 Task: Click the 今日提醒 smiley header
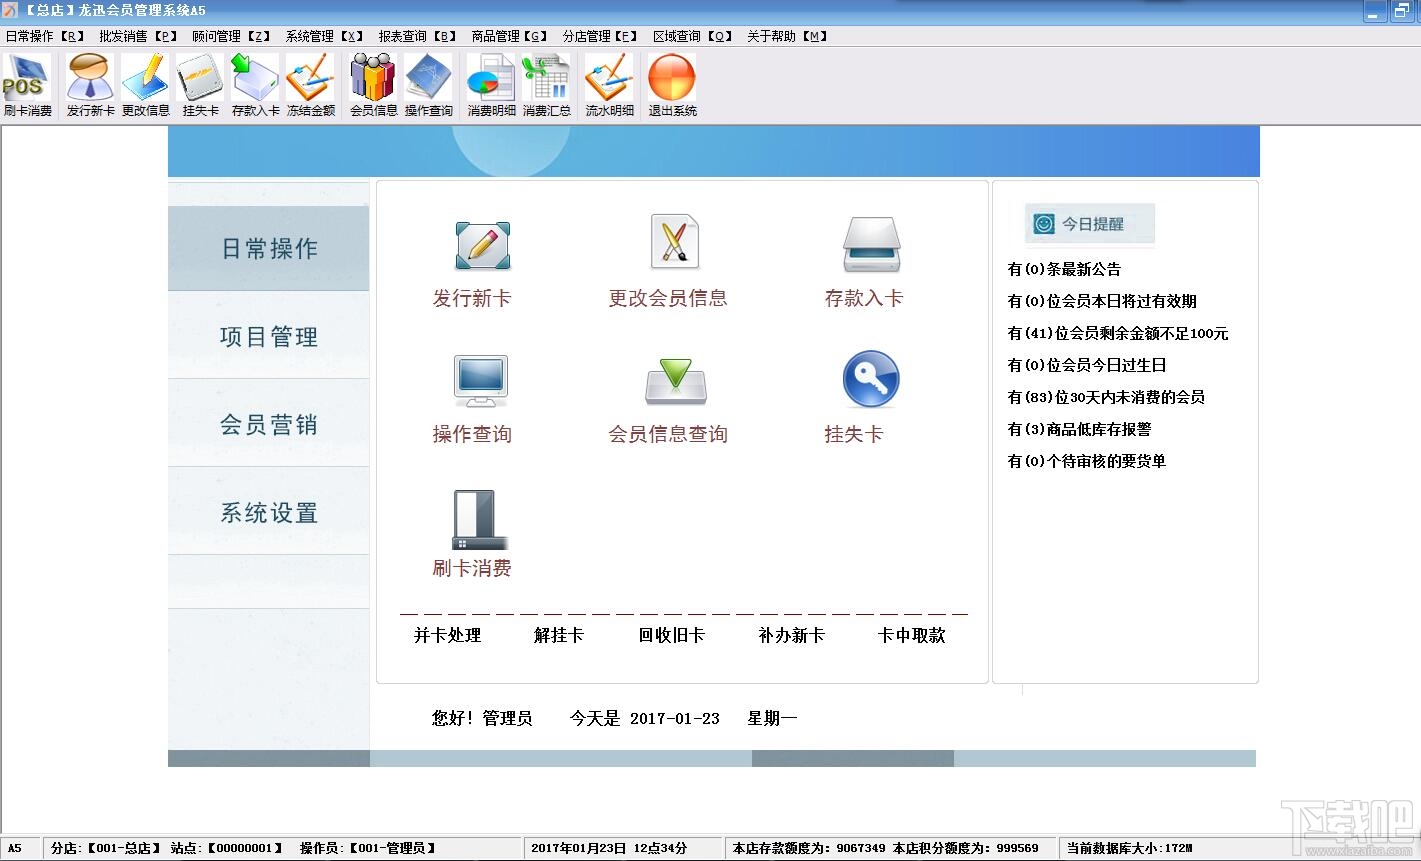1090,224
